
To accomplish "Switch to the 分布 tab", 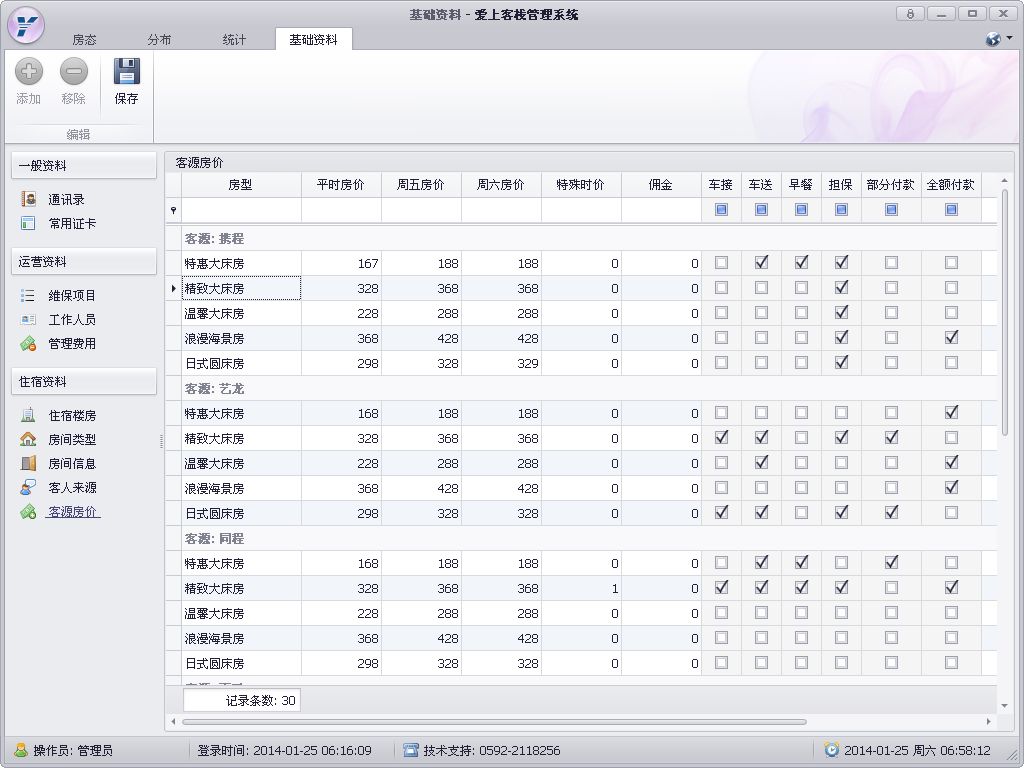I will click(x=159, y=40).
